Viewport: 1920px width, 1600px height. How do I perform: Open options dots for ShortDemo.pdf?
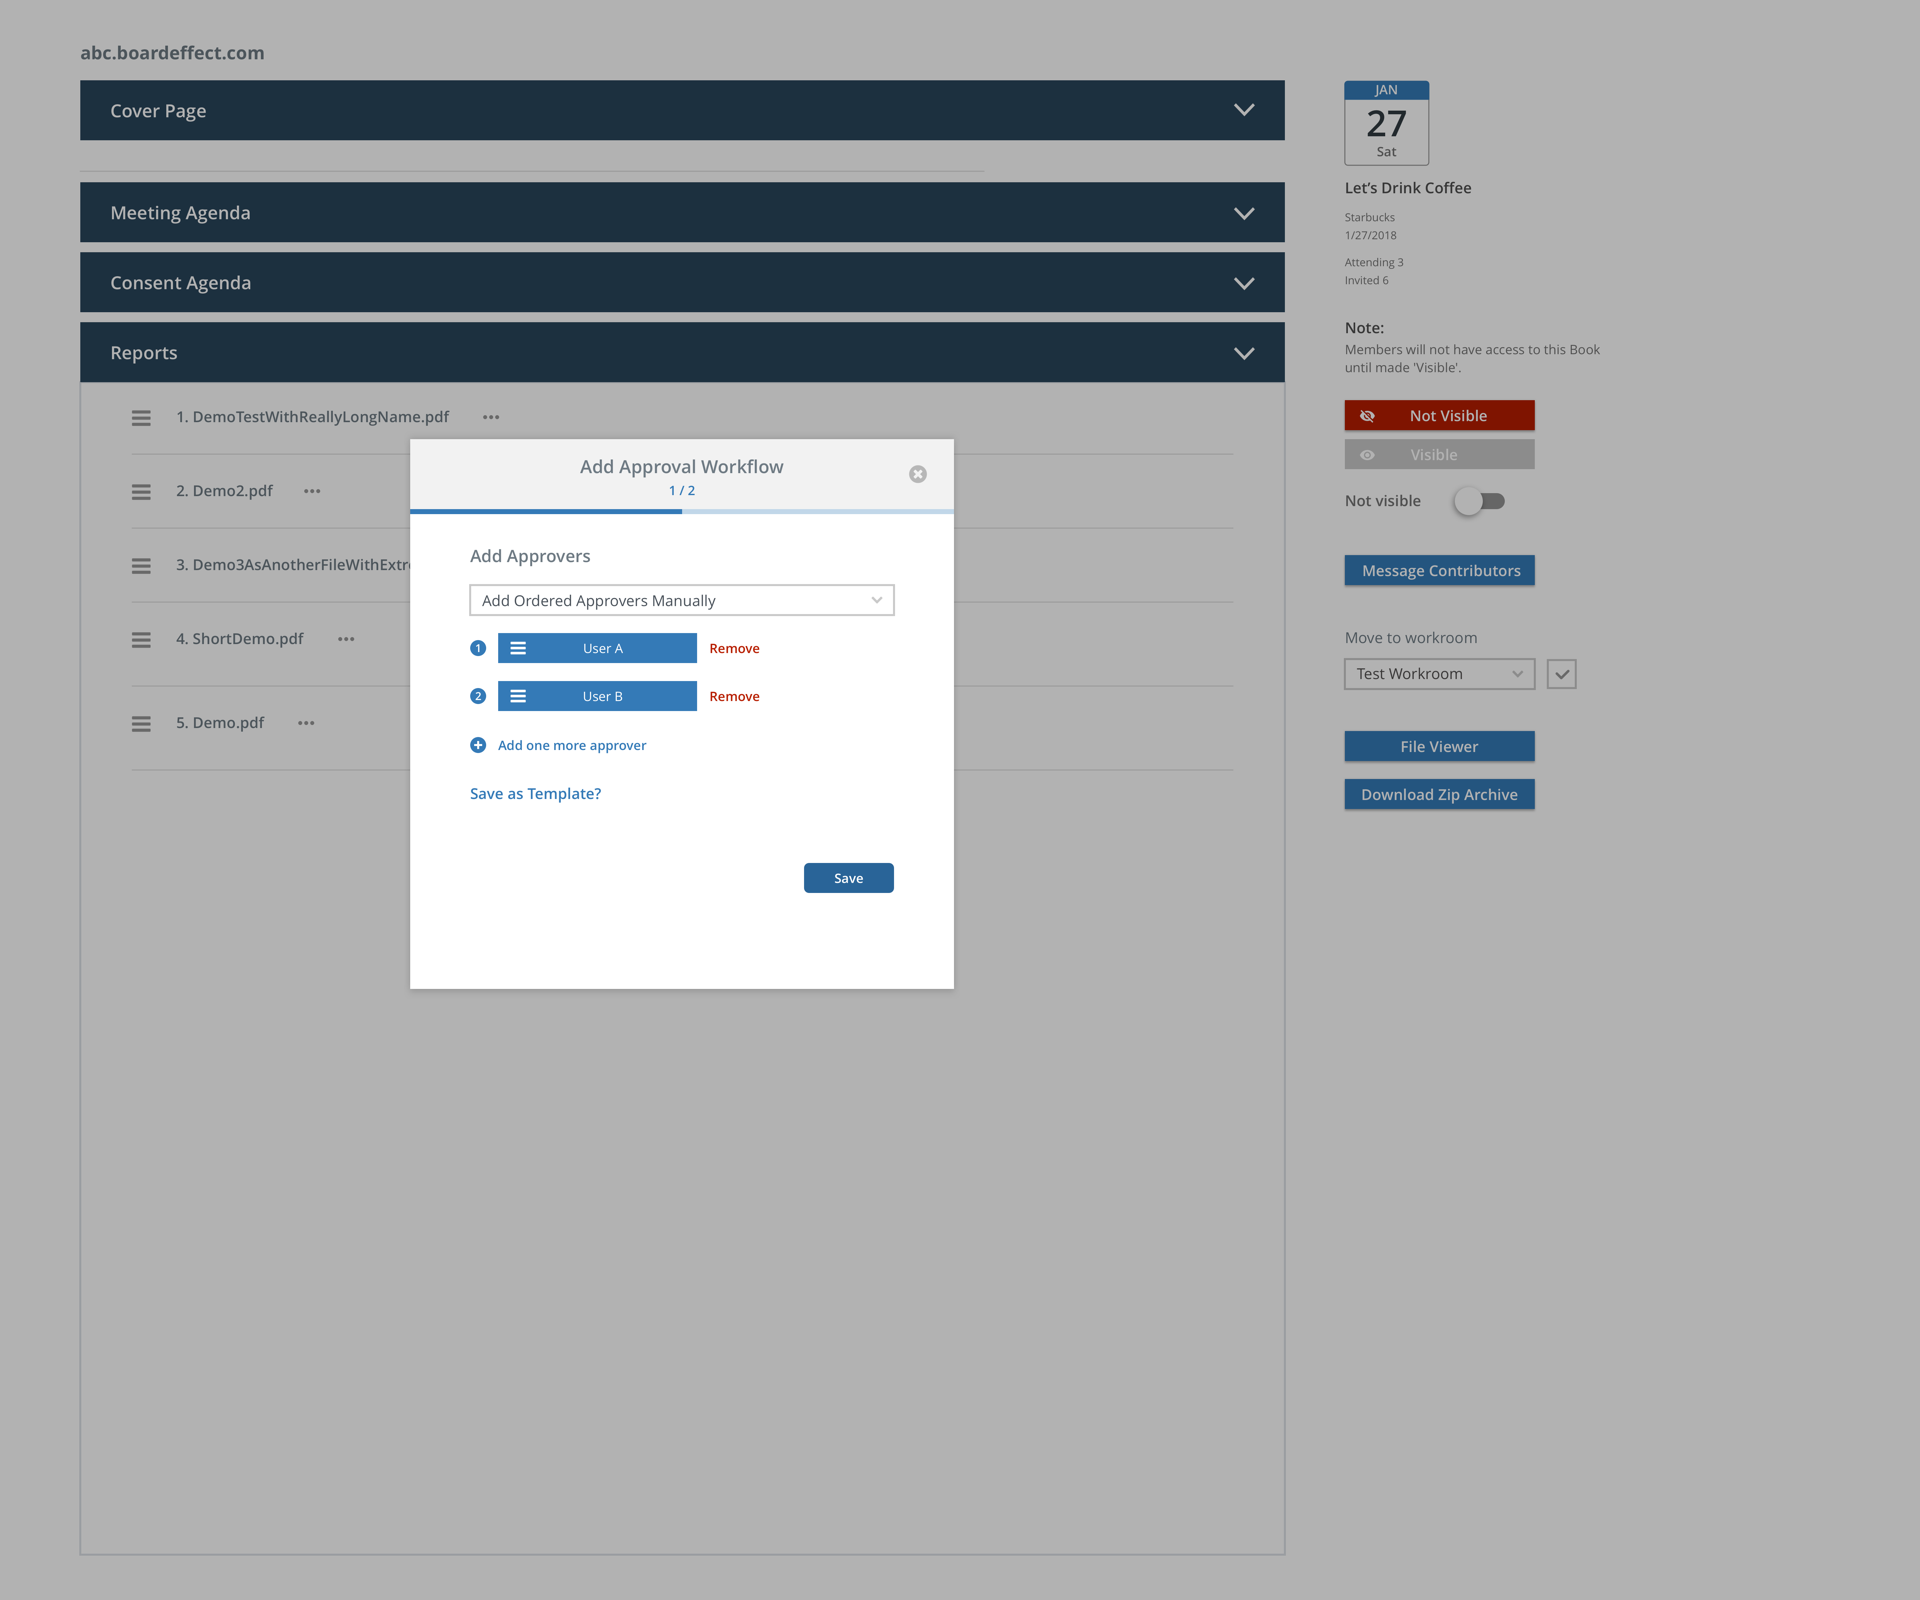pos(346,639)
